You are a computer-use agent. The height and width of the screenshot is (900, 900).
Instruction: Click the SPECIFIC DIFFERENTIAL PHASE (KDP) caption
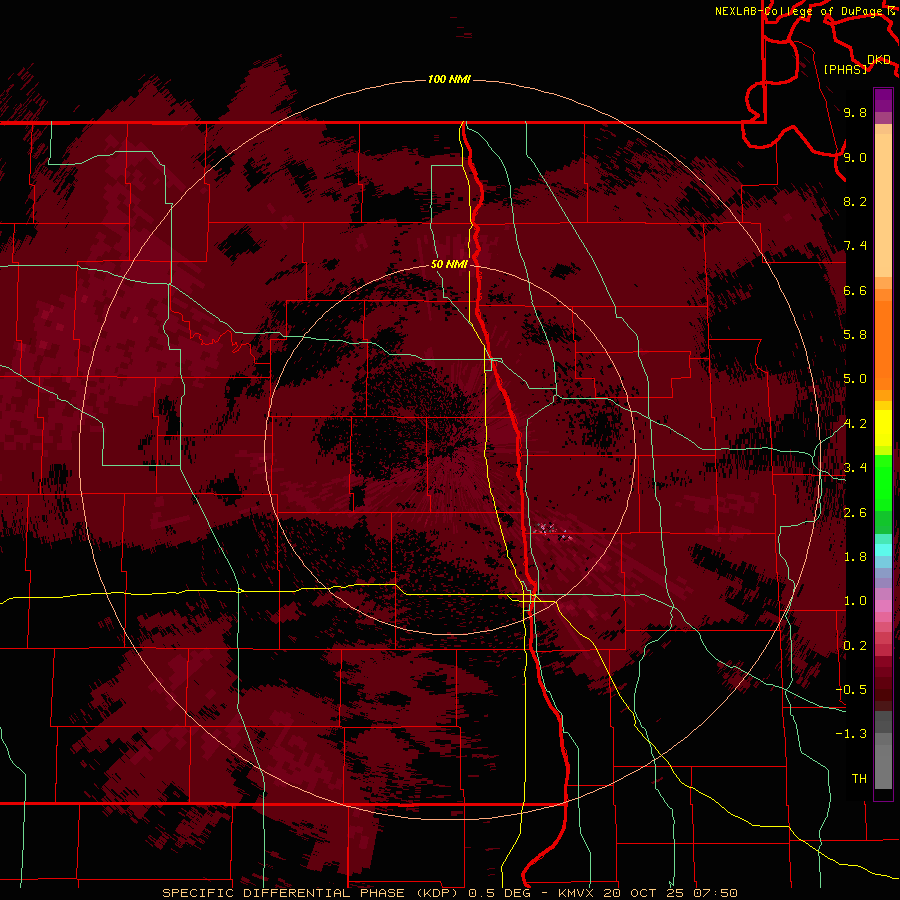pos(312,893)
